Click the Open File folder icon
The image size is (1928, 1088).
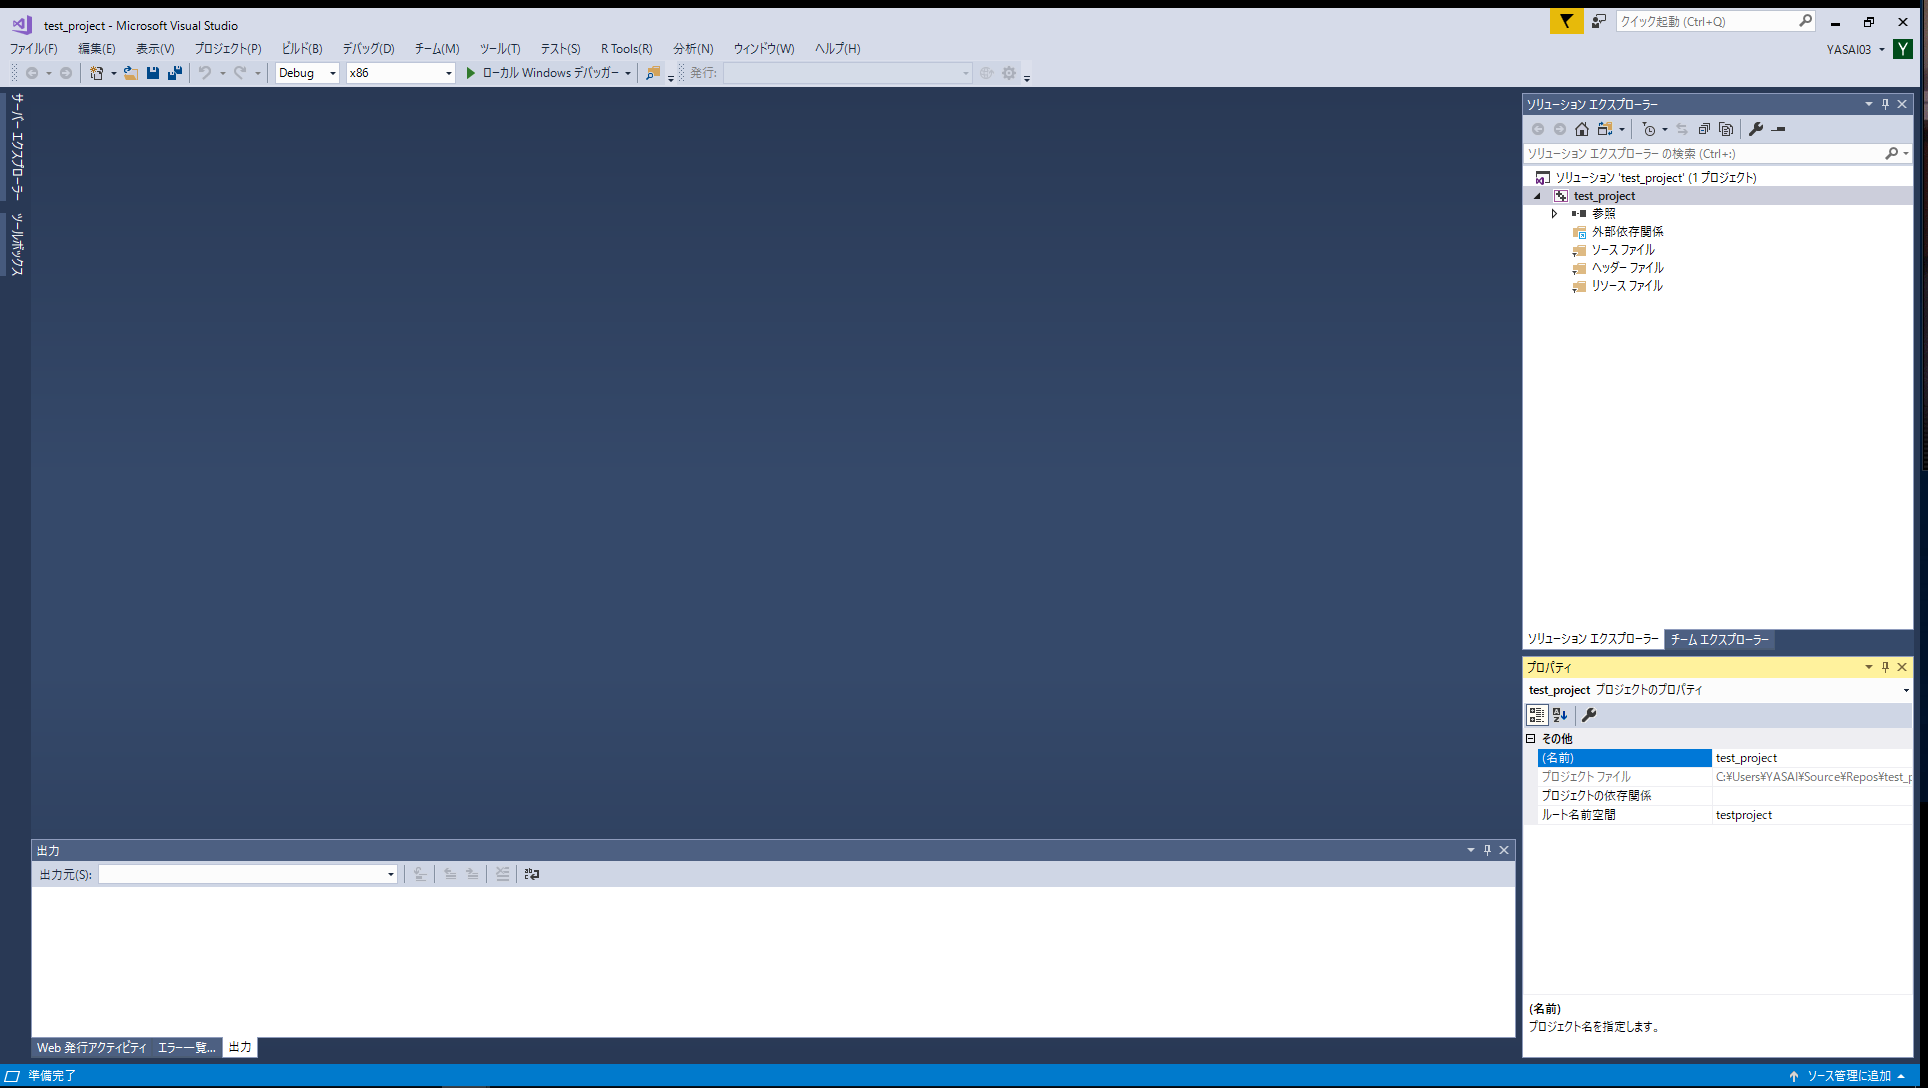130,73
